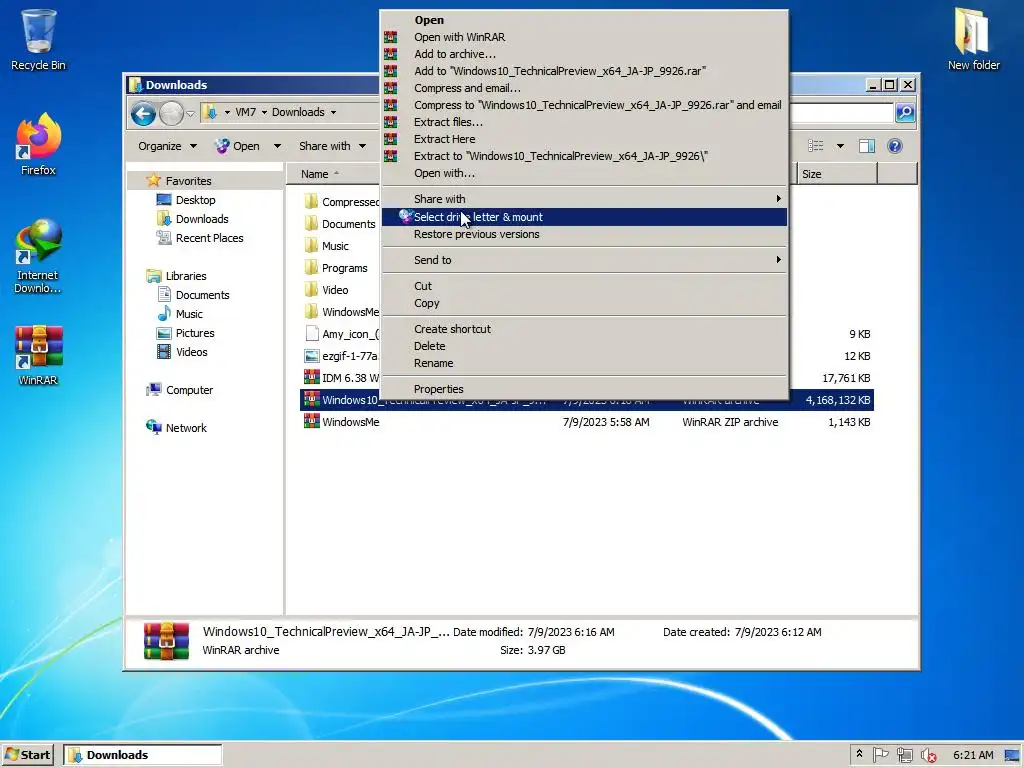The height and width of the screenshot is (768, 1024).
Task: Open New folder on desktop
Action: point(973,39)
